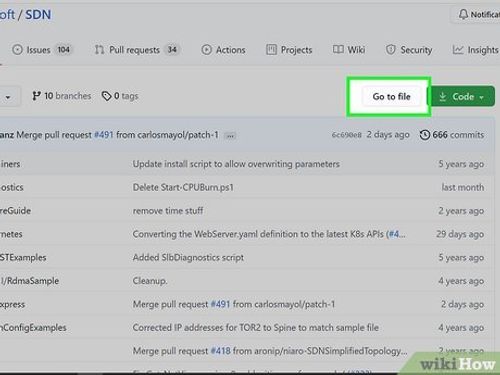Open the Insights tab

[475, 50]
